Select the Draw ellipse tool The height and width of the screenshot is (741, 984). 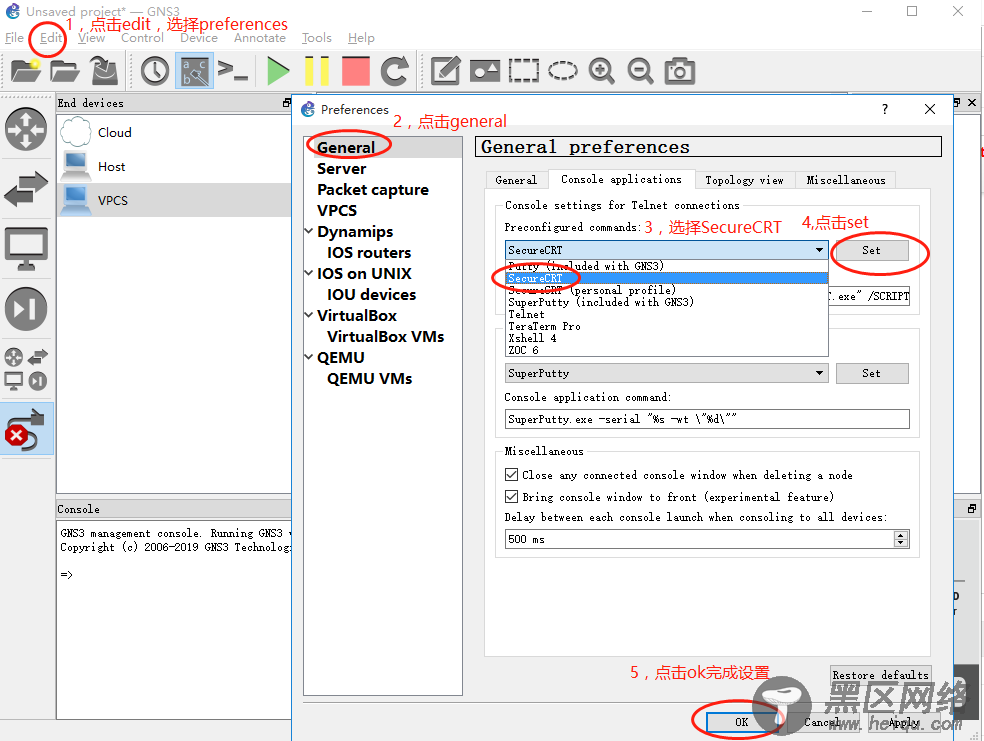pos(563,70)
